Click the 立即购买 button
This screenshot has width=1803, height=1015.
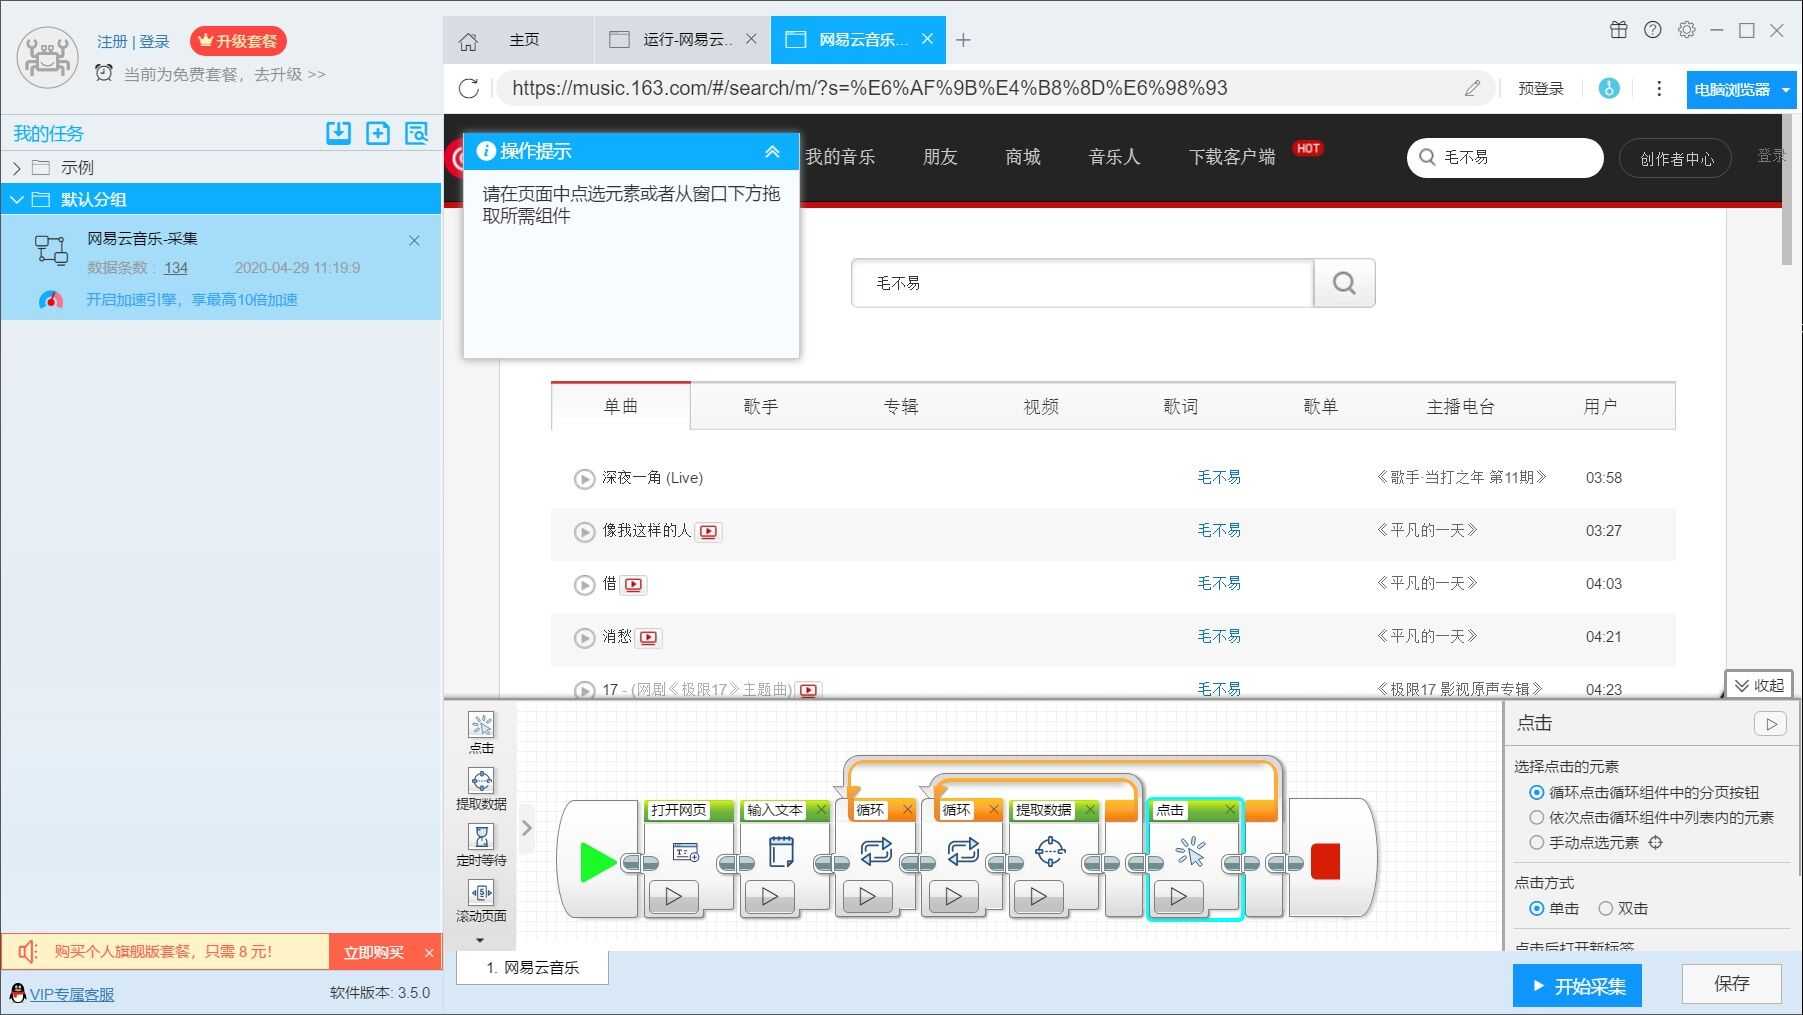374,952
